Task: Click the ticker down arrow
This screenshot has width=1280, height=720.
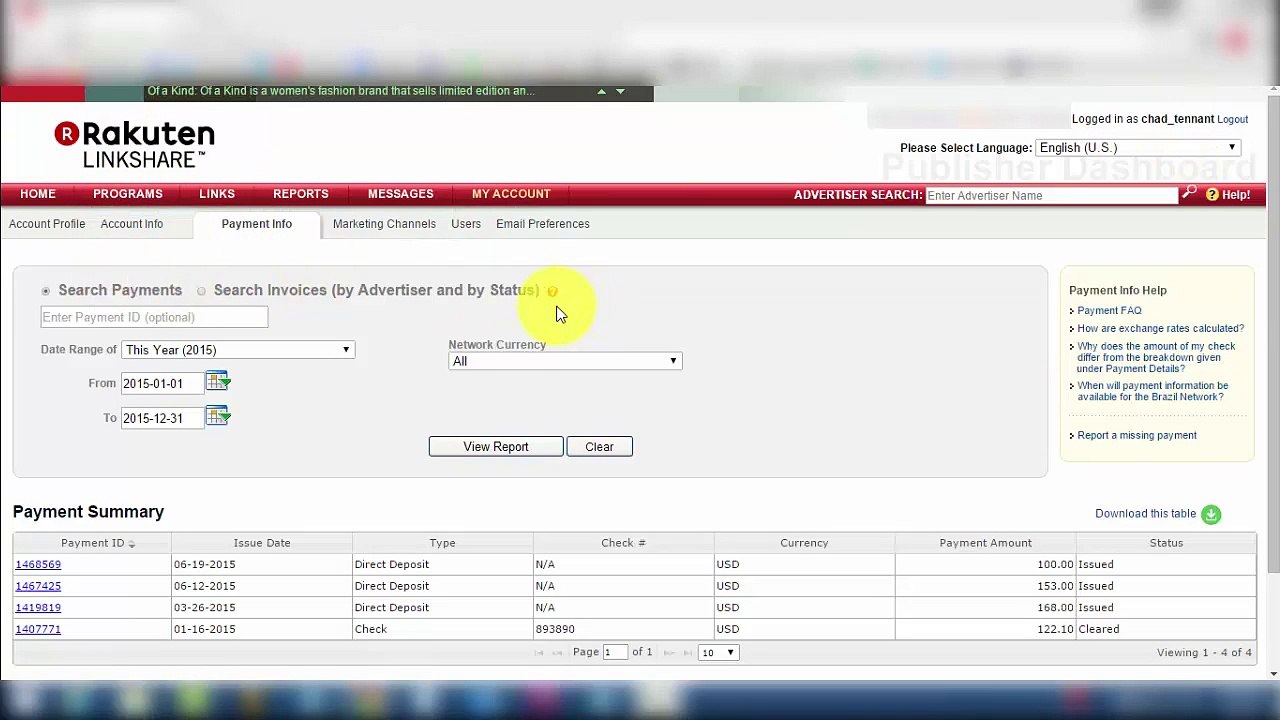Action: coord(620,91)
